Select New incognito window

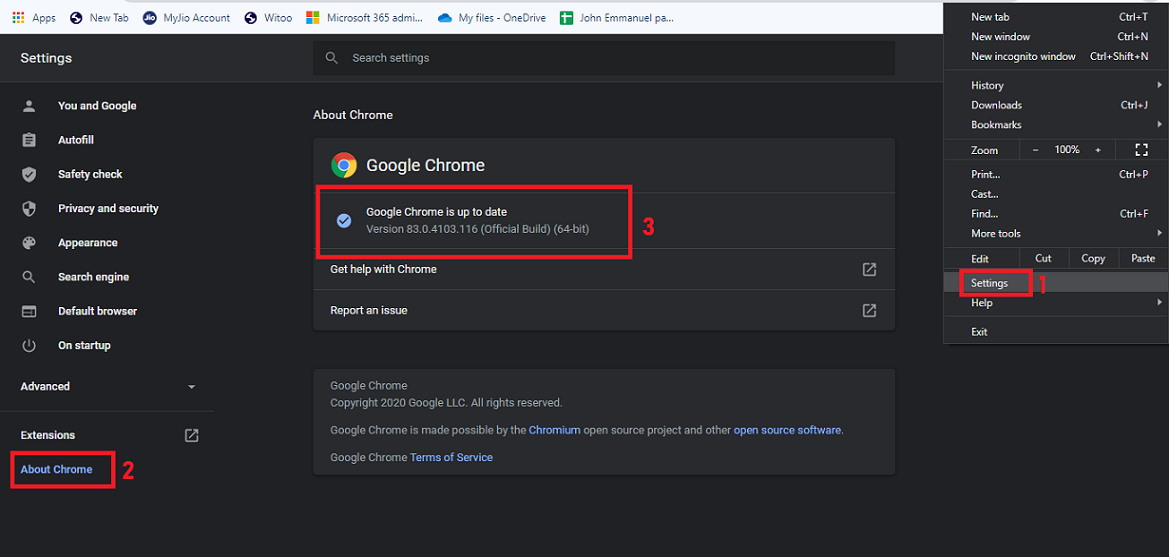[1056, 57]
